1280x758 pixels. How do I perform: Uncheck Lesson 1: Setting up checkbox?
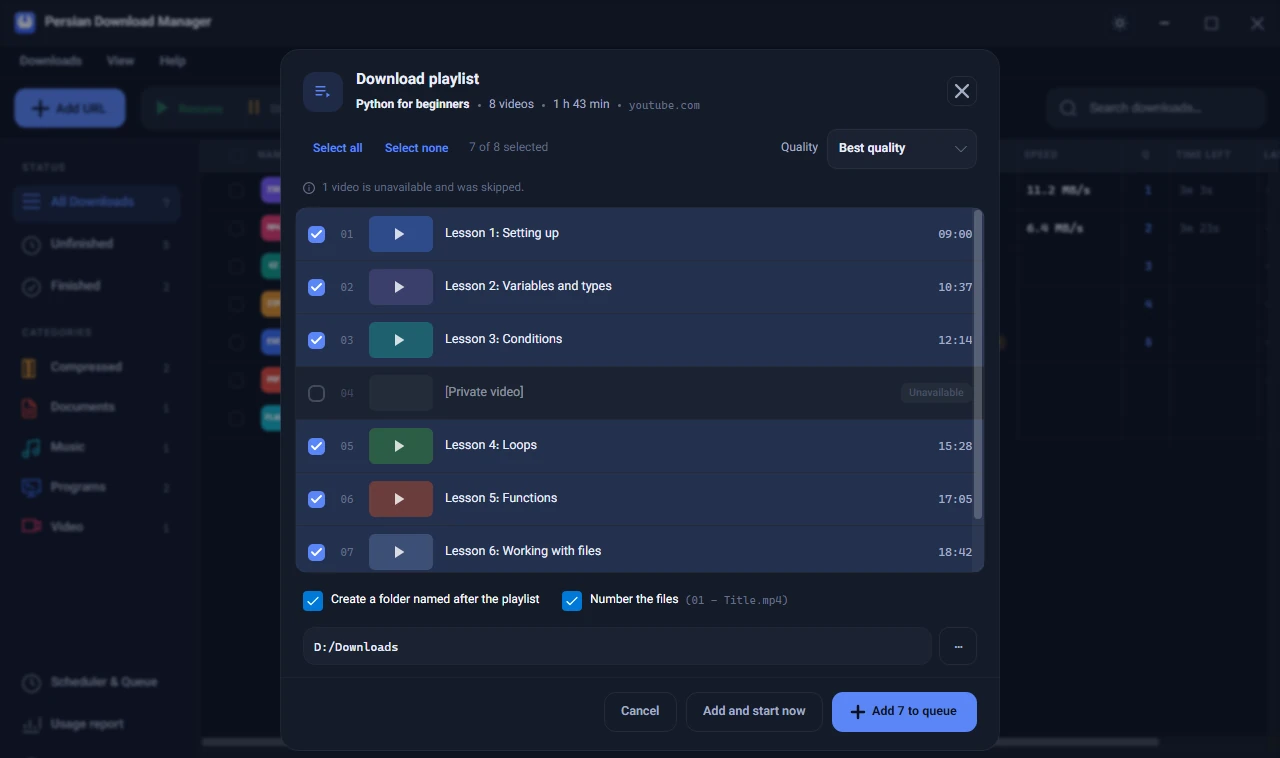(x=316, y=234)
